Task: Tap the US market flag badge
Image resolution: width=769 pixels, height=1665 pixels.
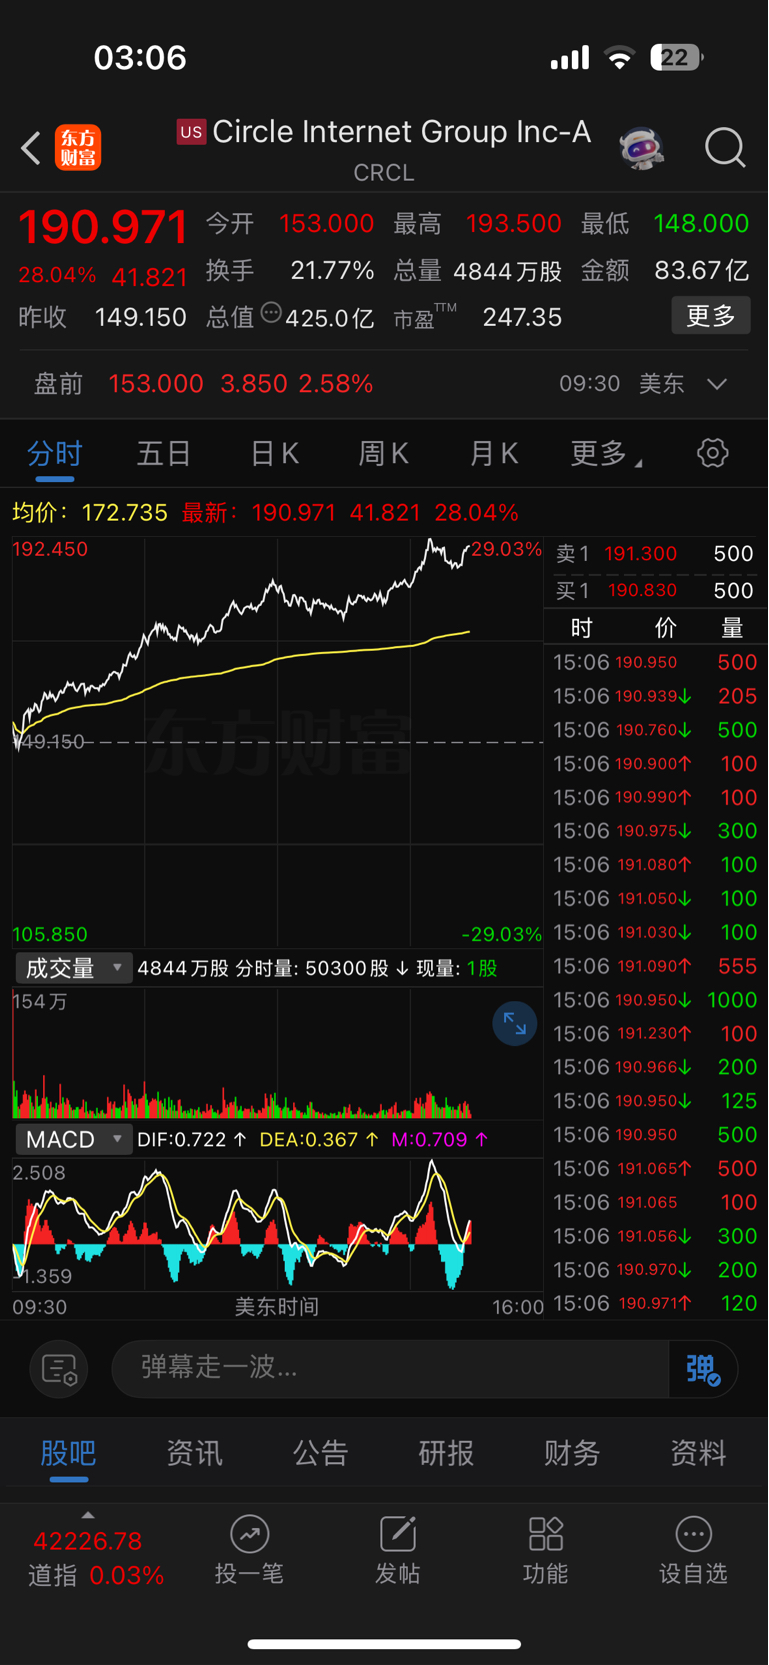Action: pos(191,132)
